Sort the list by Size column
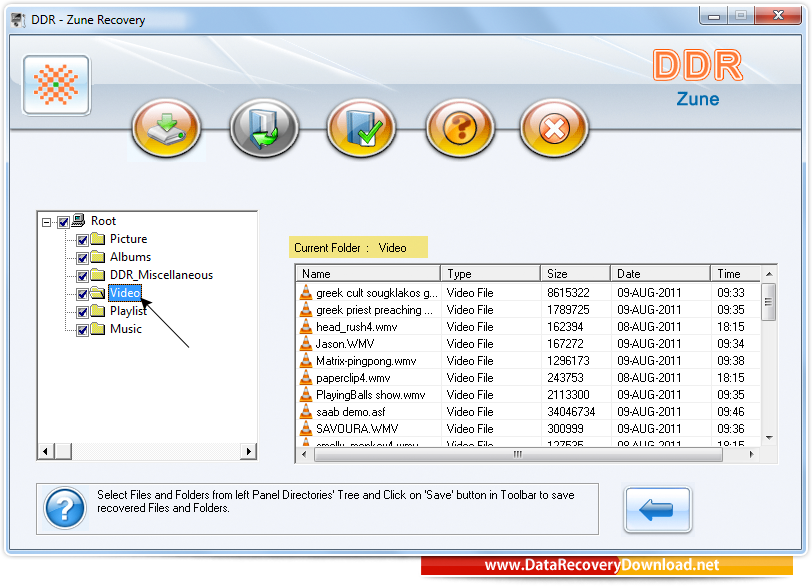Screen dimensions: 812x586 [575, 273]
